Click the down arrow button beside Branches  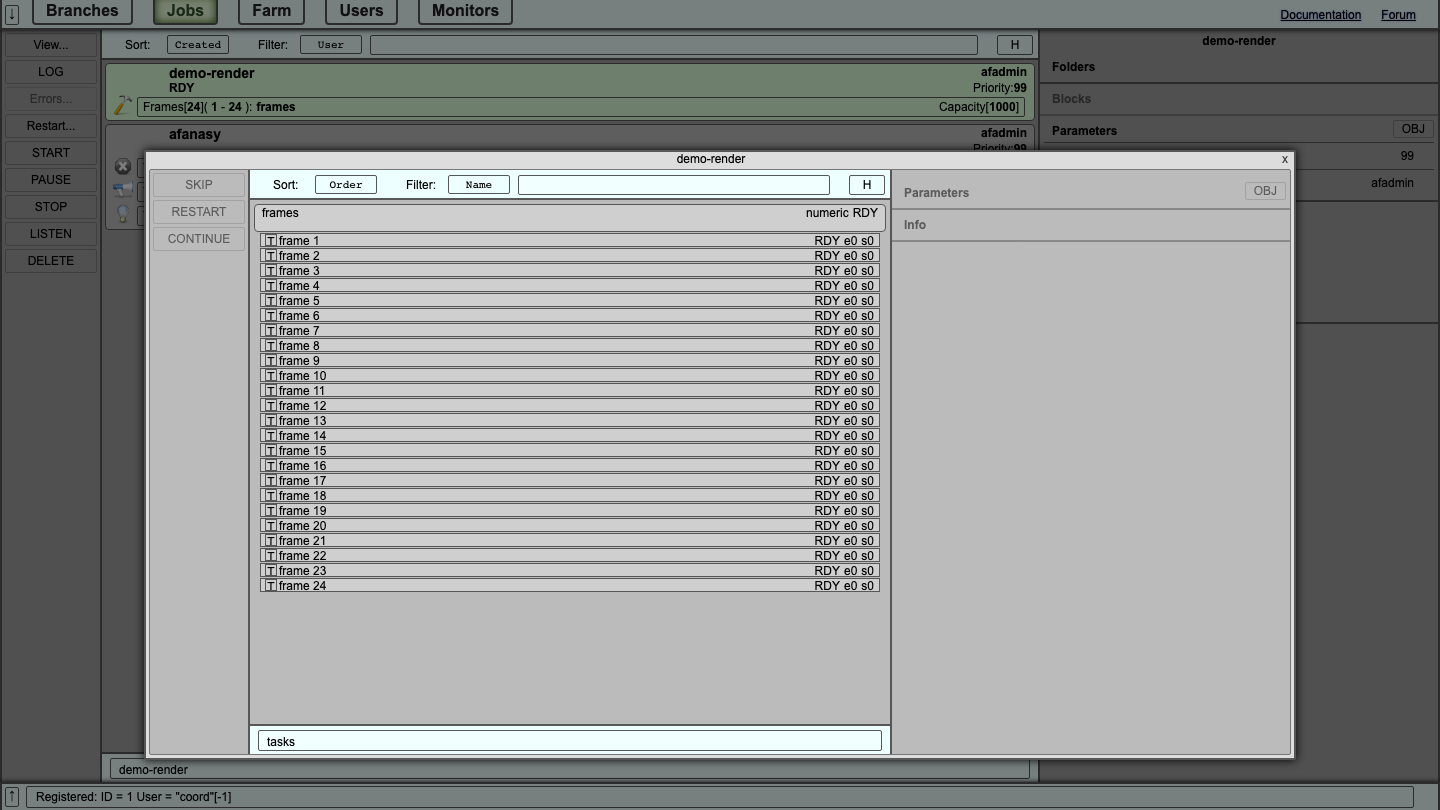(x=12, y=13)
